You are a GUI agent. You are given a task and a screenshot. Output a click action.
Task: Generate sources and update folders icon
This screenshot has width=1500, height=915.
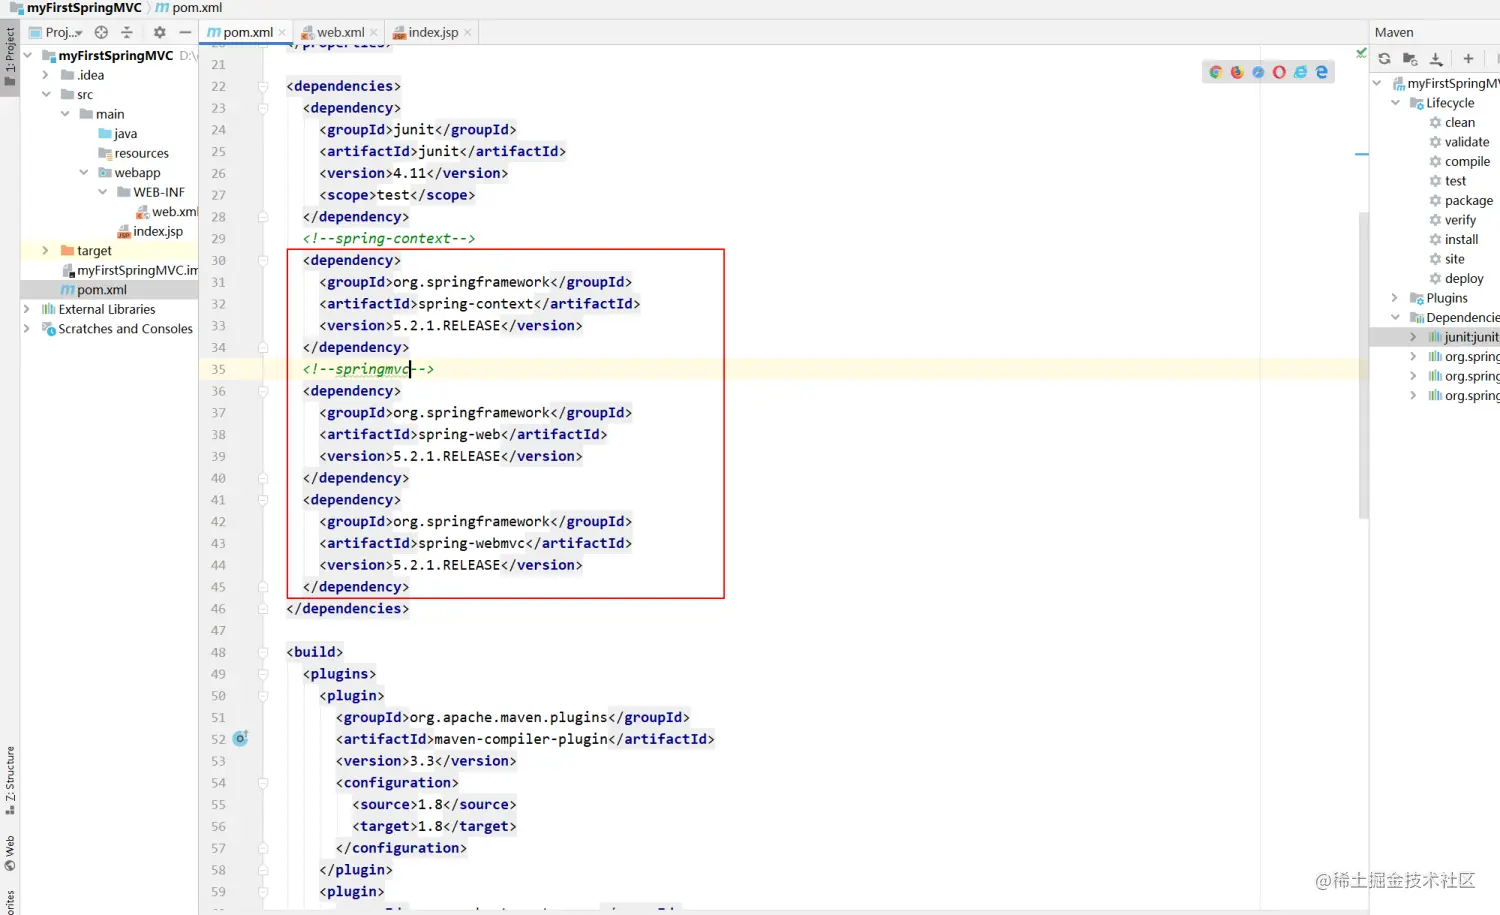[1410, 59]
